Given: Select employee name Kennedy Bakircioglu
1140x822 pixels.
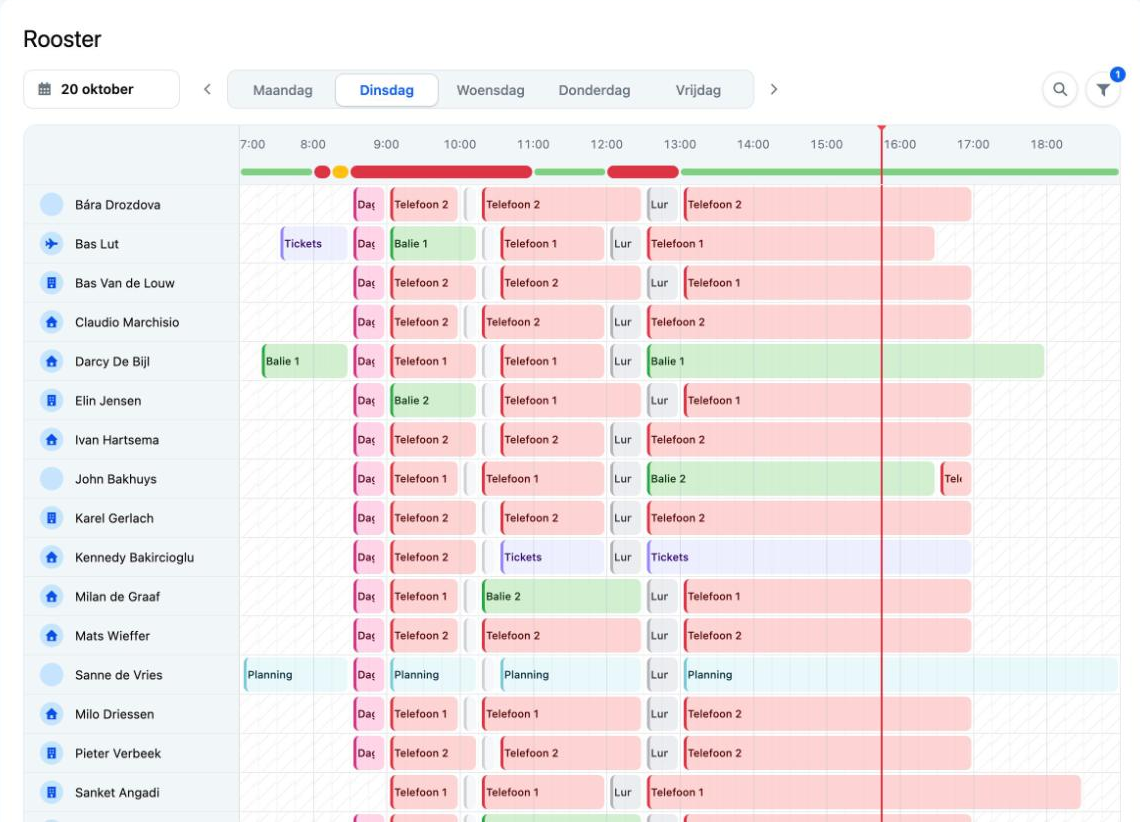Looking at the screenshot, I should (x=135, y=557).
